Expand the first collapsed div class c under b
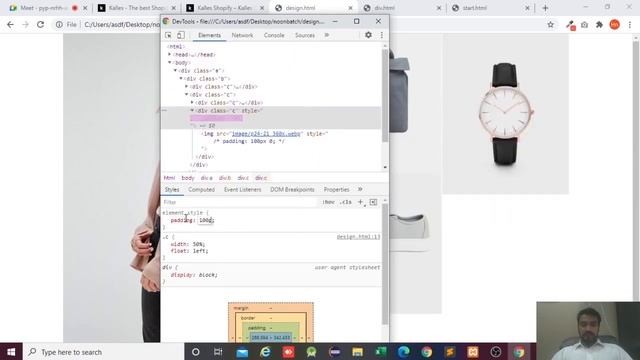The width and height of the screenshot is (640, 360). (x=187, y=87)
